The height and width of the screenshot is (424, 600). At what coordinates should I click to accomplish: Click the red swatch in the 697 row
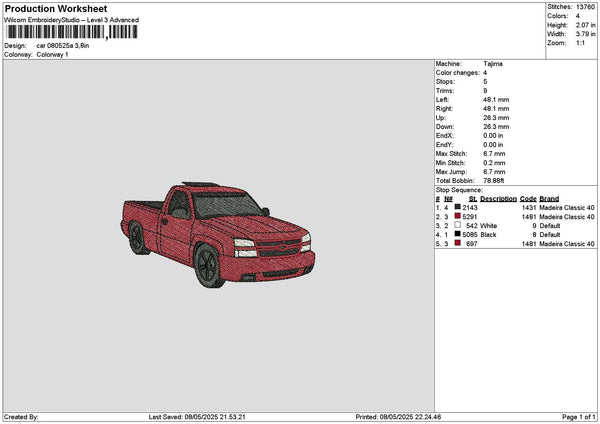[x=457, y=243]
